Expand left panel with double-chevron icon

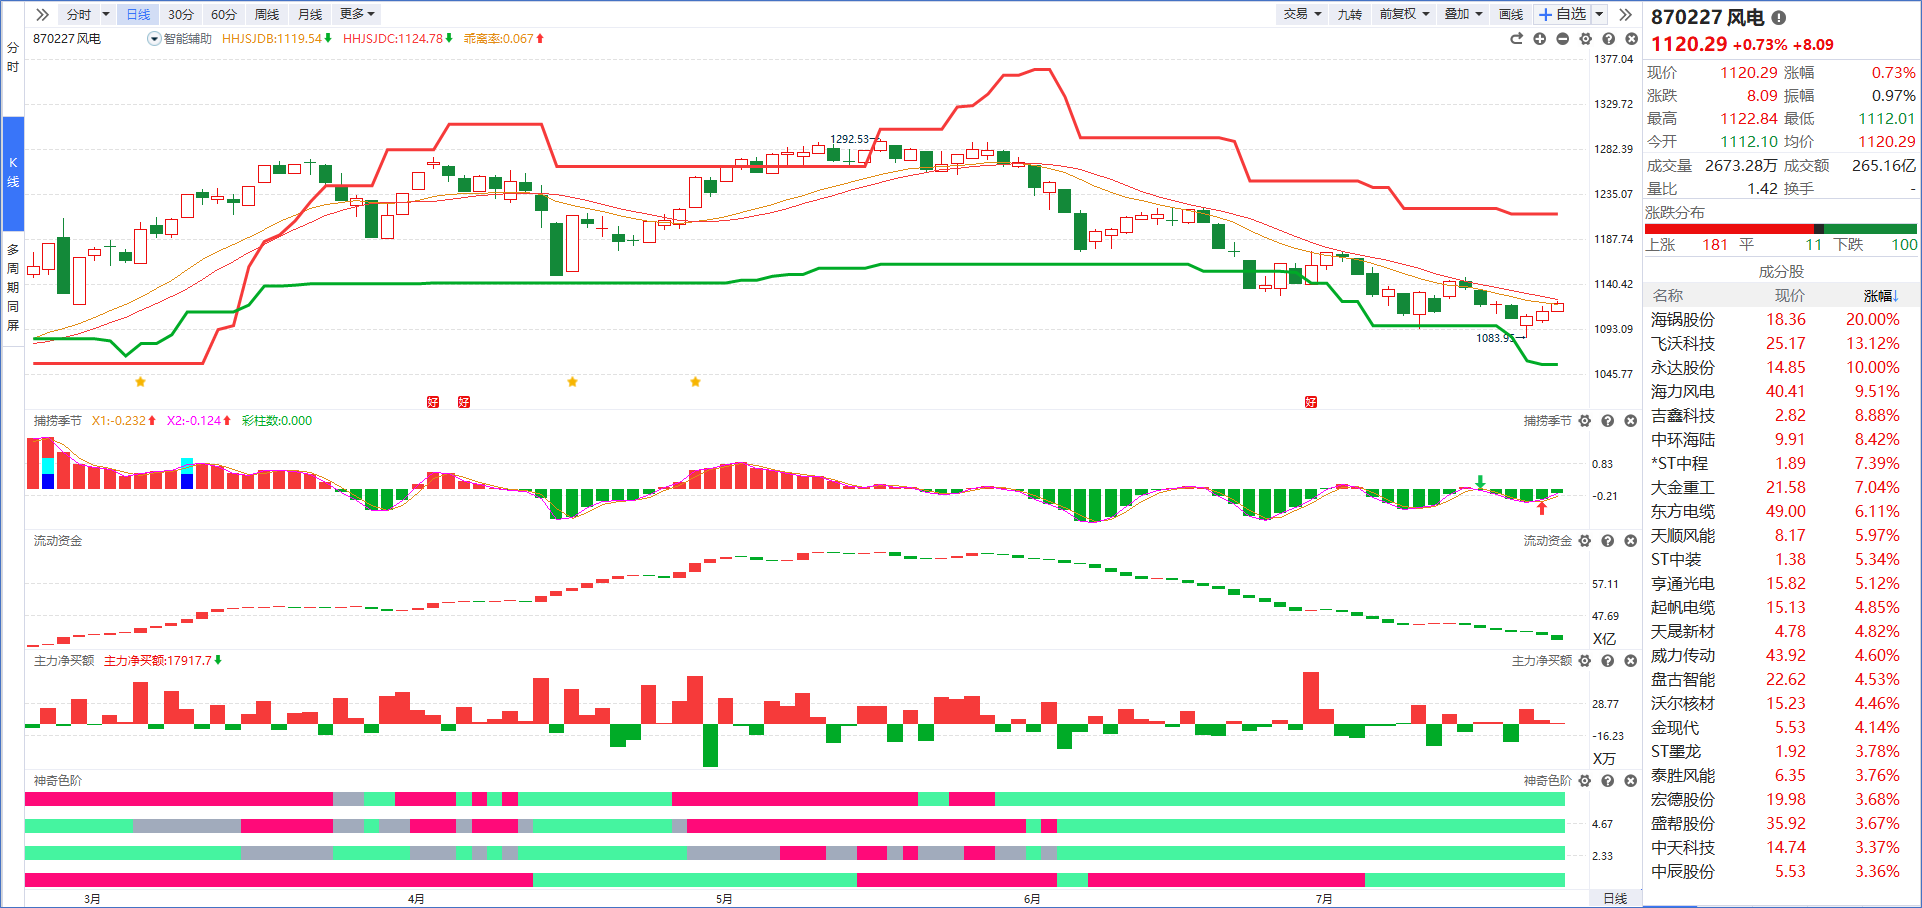coord(42,14)
